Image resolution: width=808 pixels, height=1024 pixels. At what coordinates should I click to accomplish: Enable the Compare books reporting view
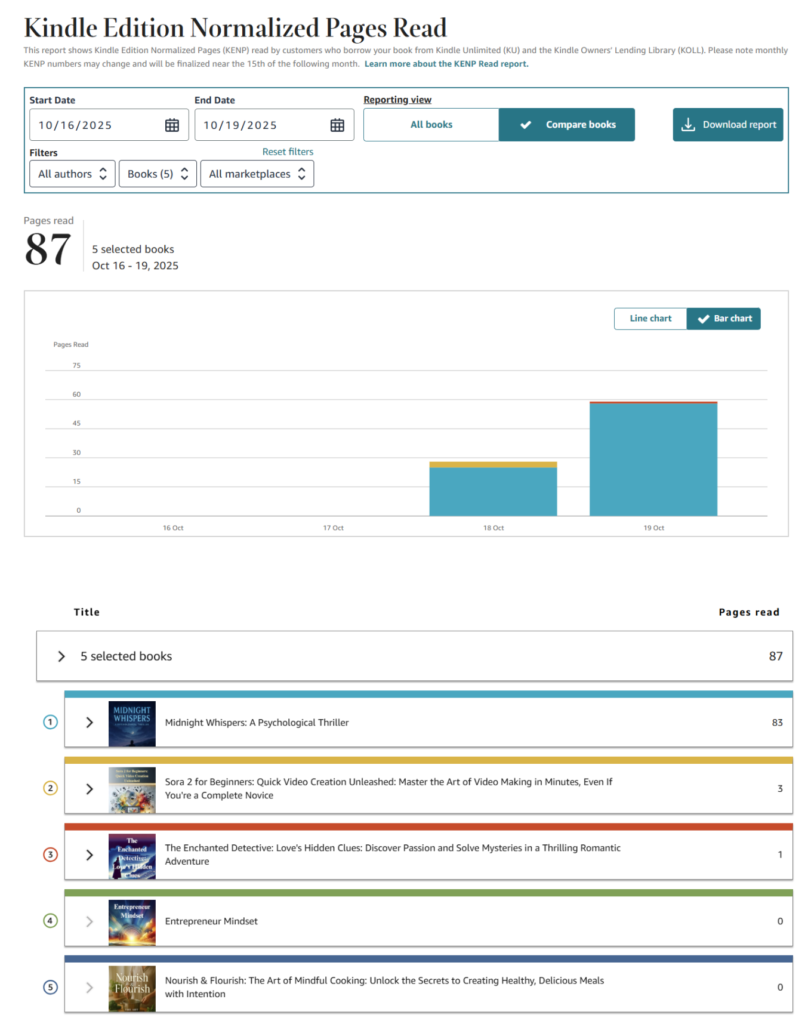pyautogui.click(x=567, y=125)
